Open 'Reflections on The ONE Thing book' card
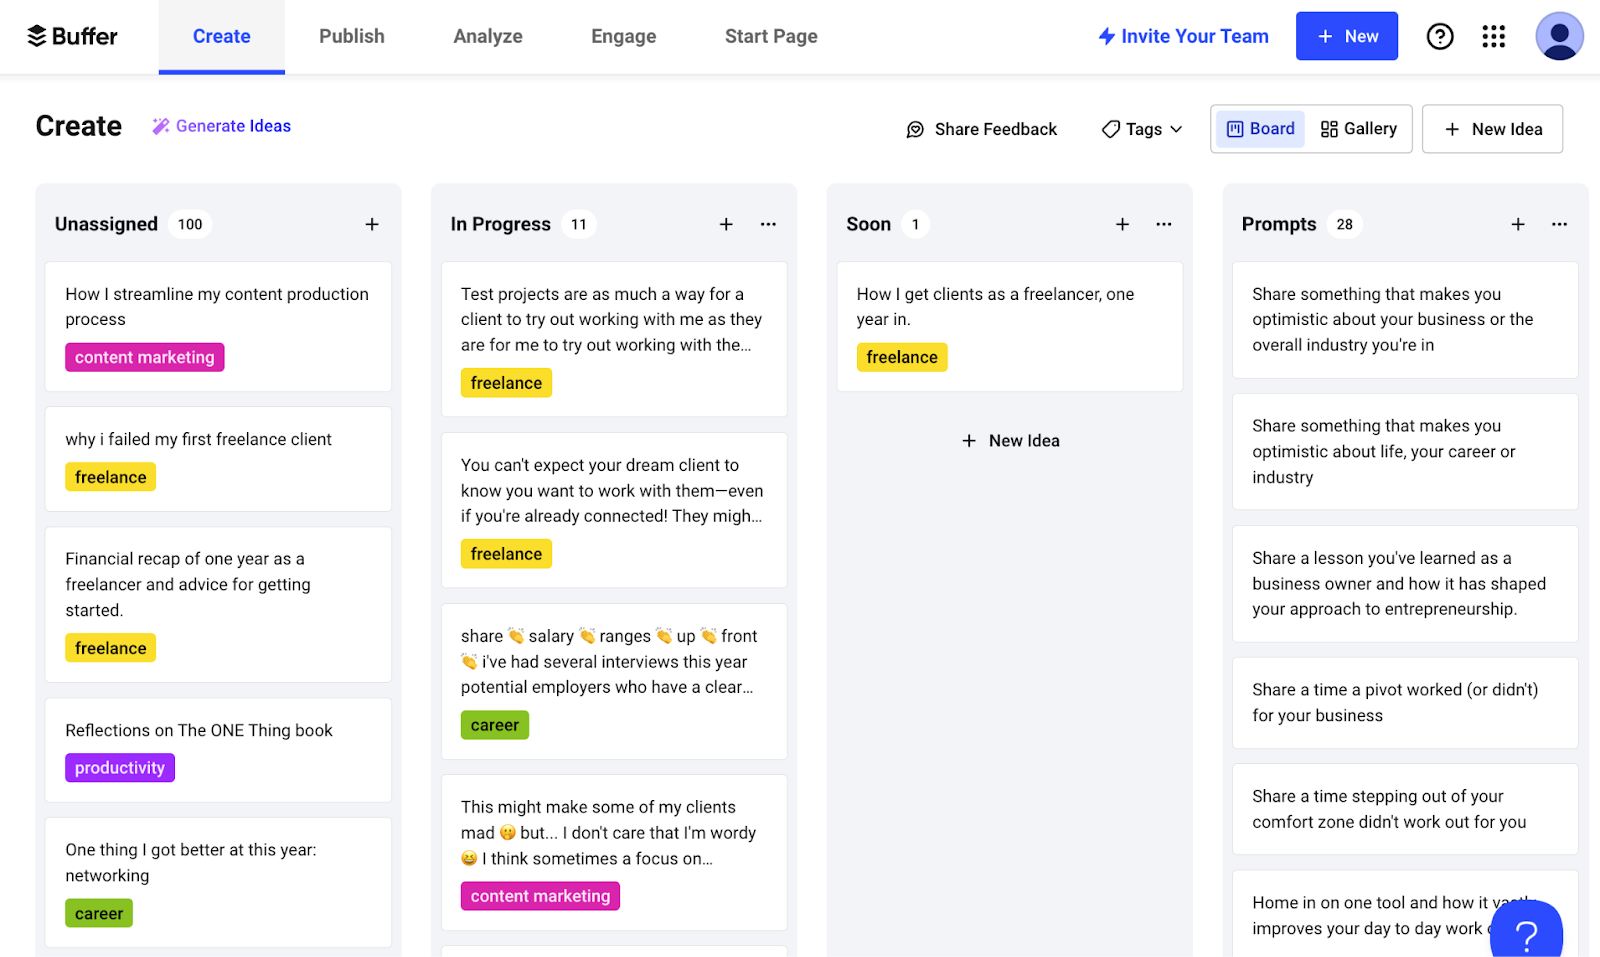The image size is (1600, 957). point(218,750)
